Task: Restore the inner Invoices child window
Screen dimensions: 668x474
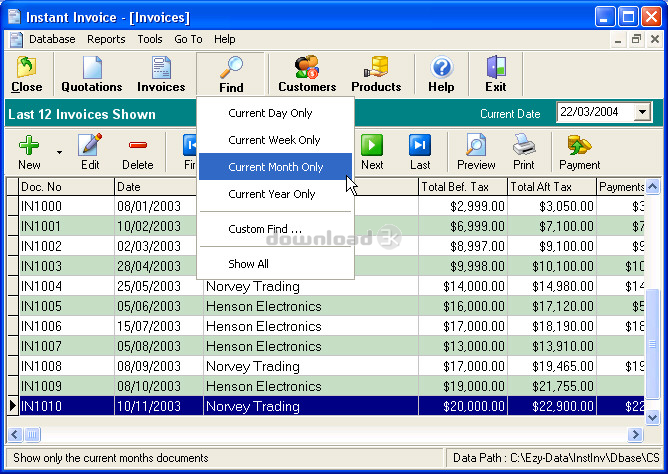Action: point(636,40)
